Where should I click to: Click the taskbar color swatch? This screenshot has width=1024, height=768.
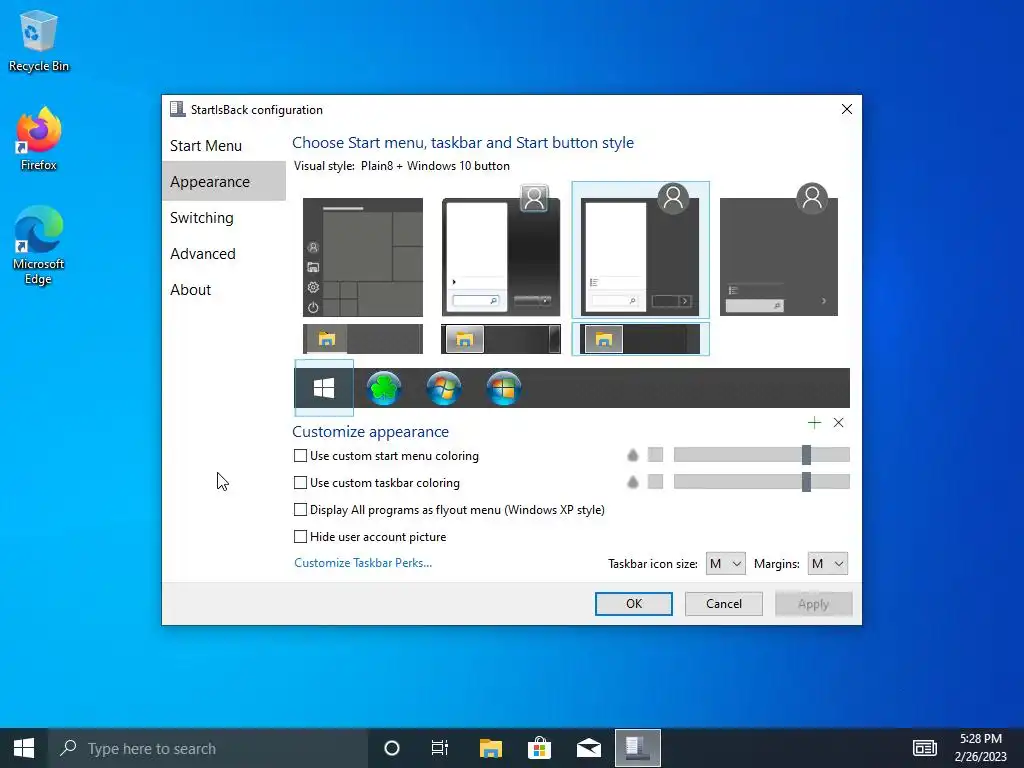coord(655,482)
